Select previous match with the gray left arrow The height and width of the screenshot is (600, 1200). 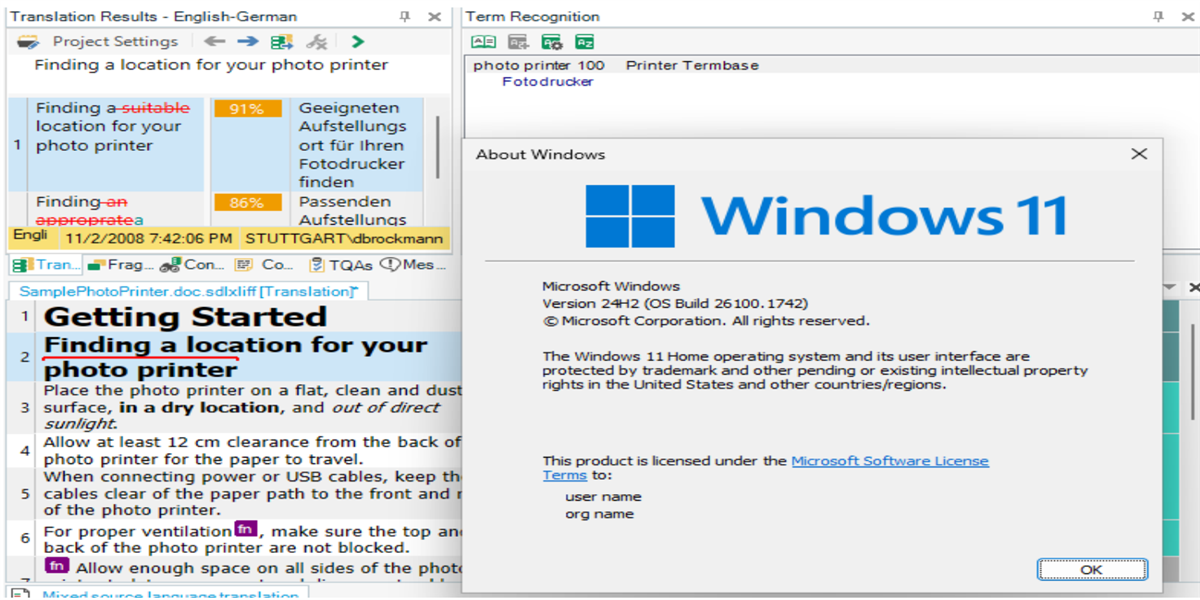pyautogui.click(x=214, y=41)
